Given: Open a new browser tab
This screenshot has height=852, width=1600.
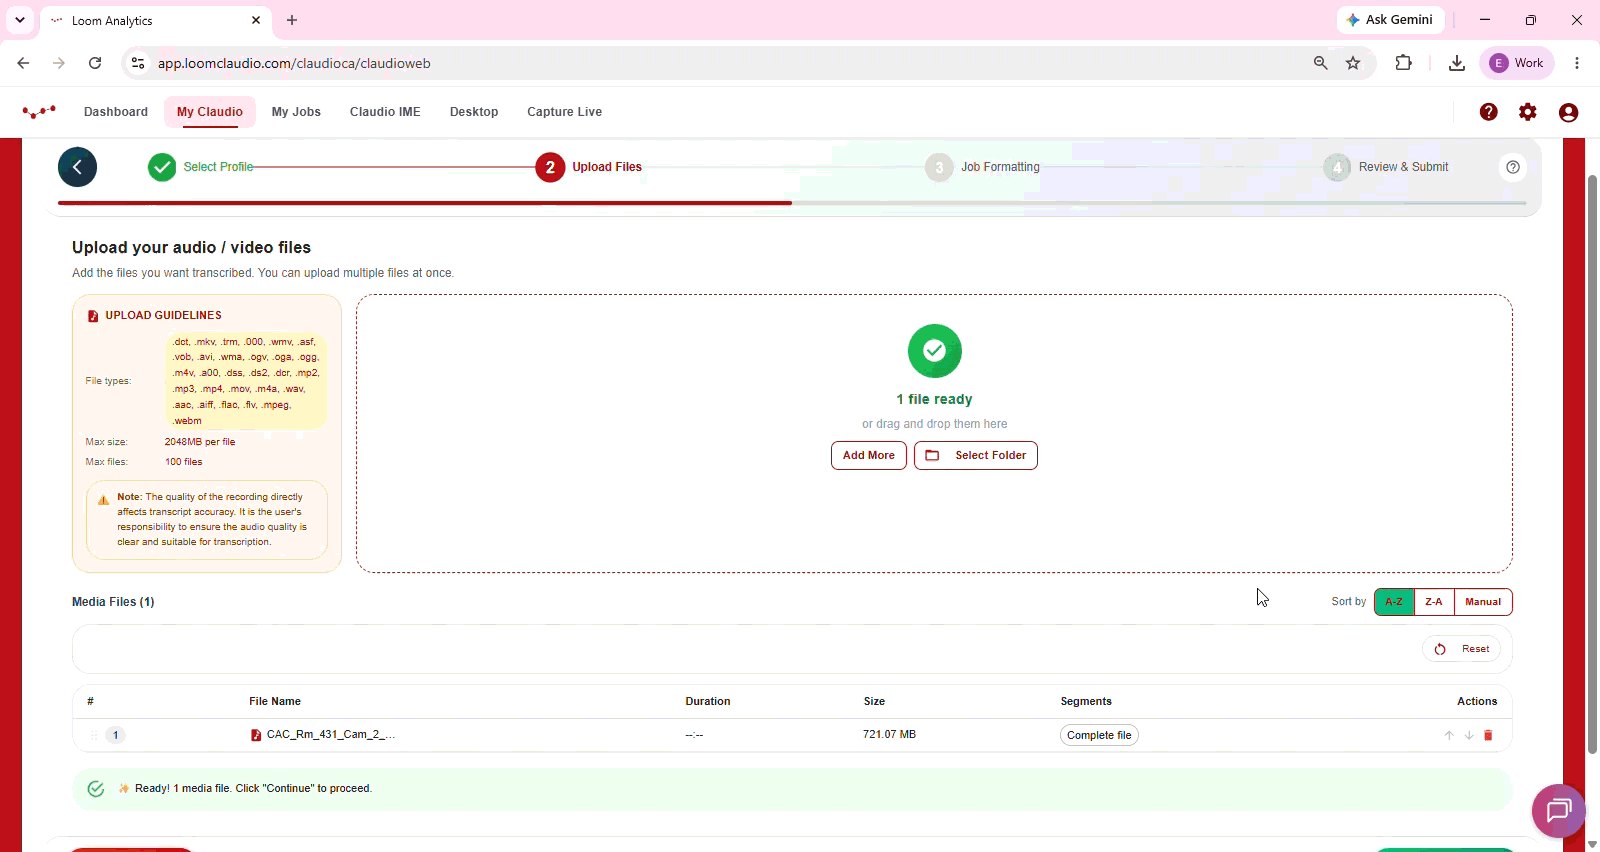Looking at the screenshot, I should [292, 20].
